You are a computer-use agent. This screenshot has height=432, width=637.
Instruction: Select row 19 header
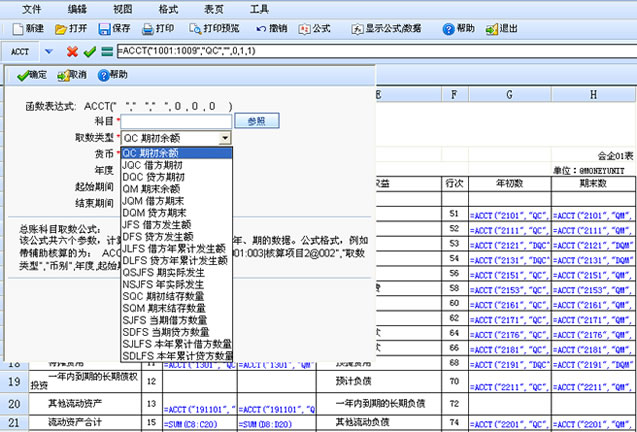click(14, 381)
